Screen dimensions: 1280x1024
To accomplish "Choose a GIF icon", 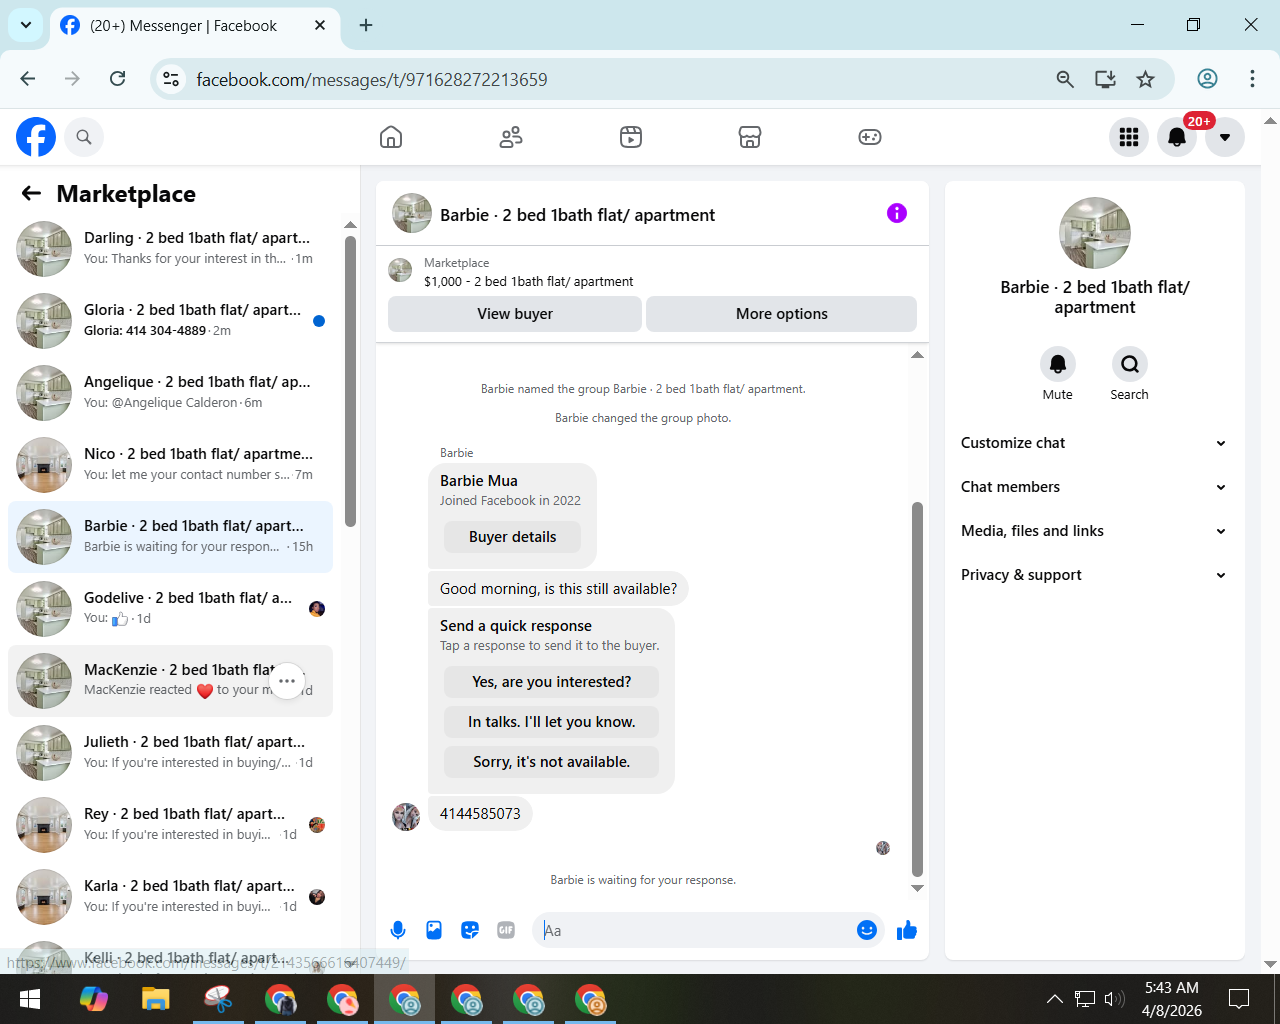I will tap(506, 930).
